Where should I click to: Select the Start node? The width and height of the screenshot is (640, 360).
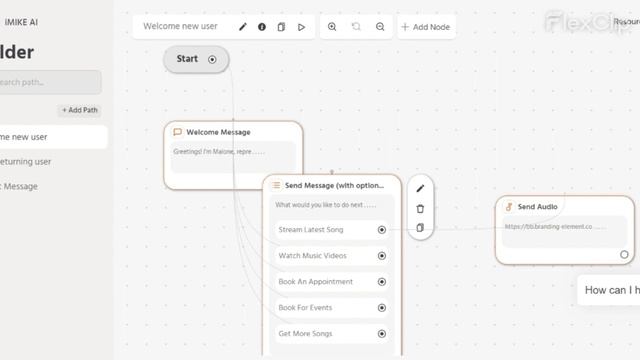[x=196, y=59]
